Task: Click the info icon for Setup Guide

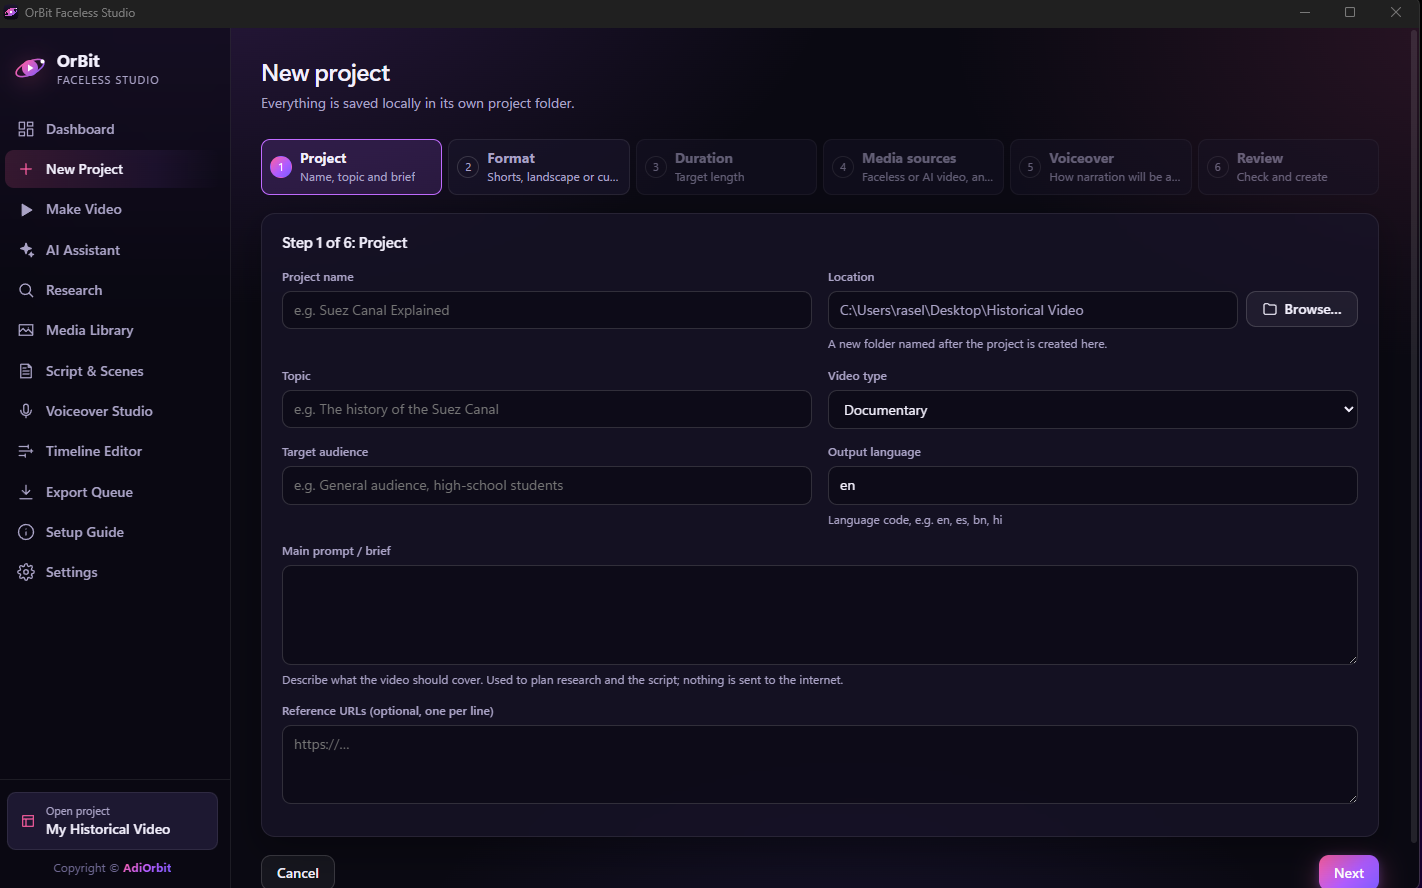Action: tap(26, 532)
